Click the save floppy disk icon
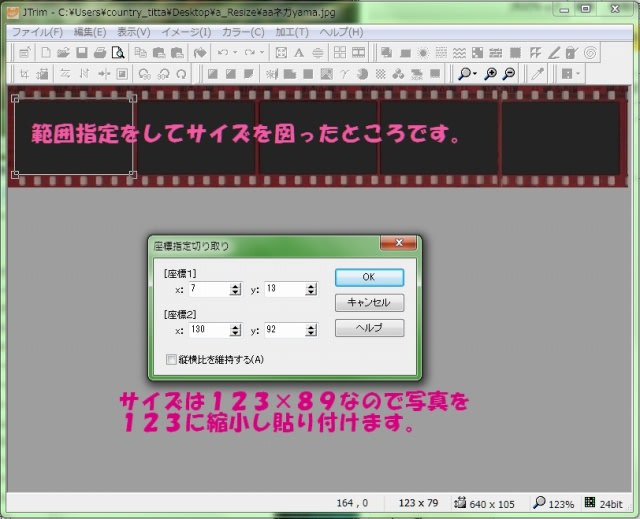The width and height of the screenshot is (640, 519). coord(82,52)
